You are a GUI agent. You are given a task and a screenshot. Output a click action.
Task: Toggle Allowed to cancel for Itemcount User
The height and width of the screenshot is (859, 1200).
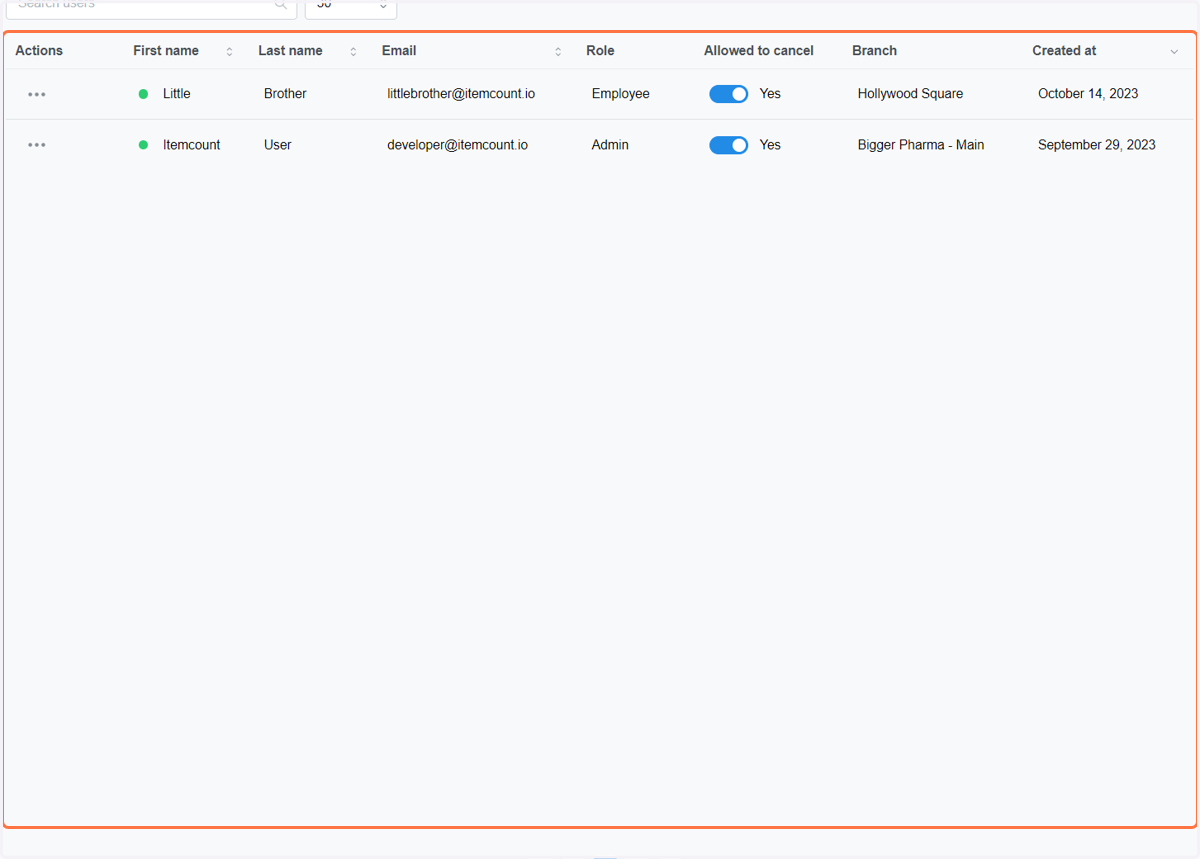click(x=729, y=145)
